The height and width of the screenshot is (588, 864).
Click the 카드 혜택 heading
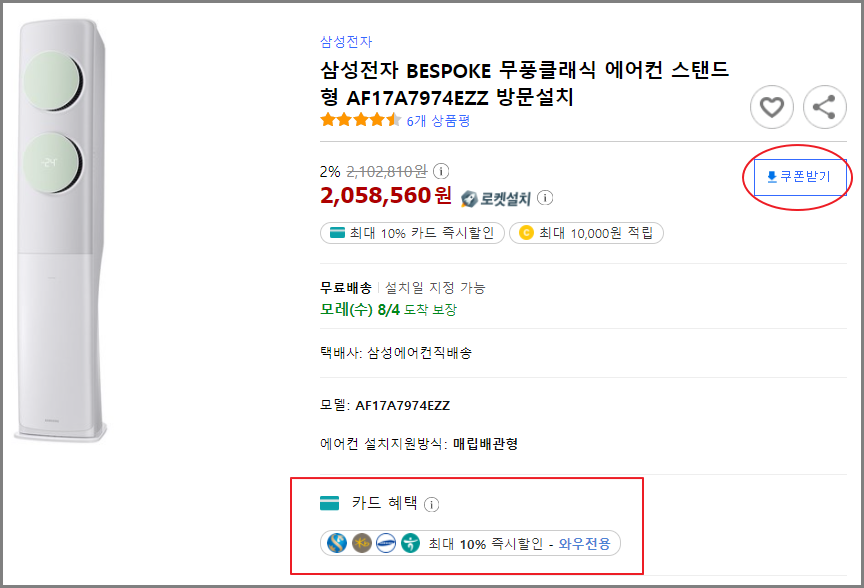(x=385, y=503)
